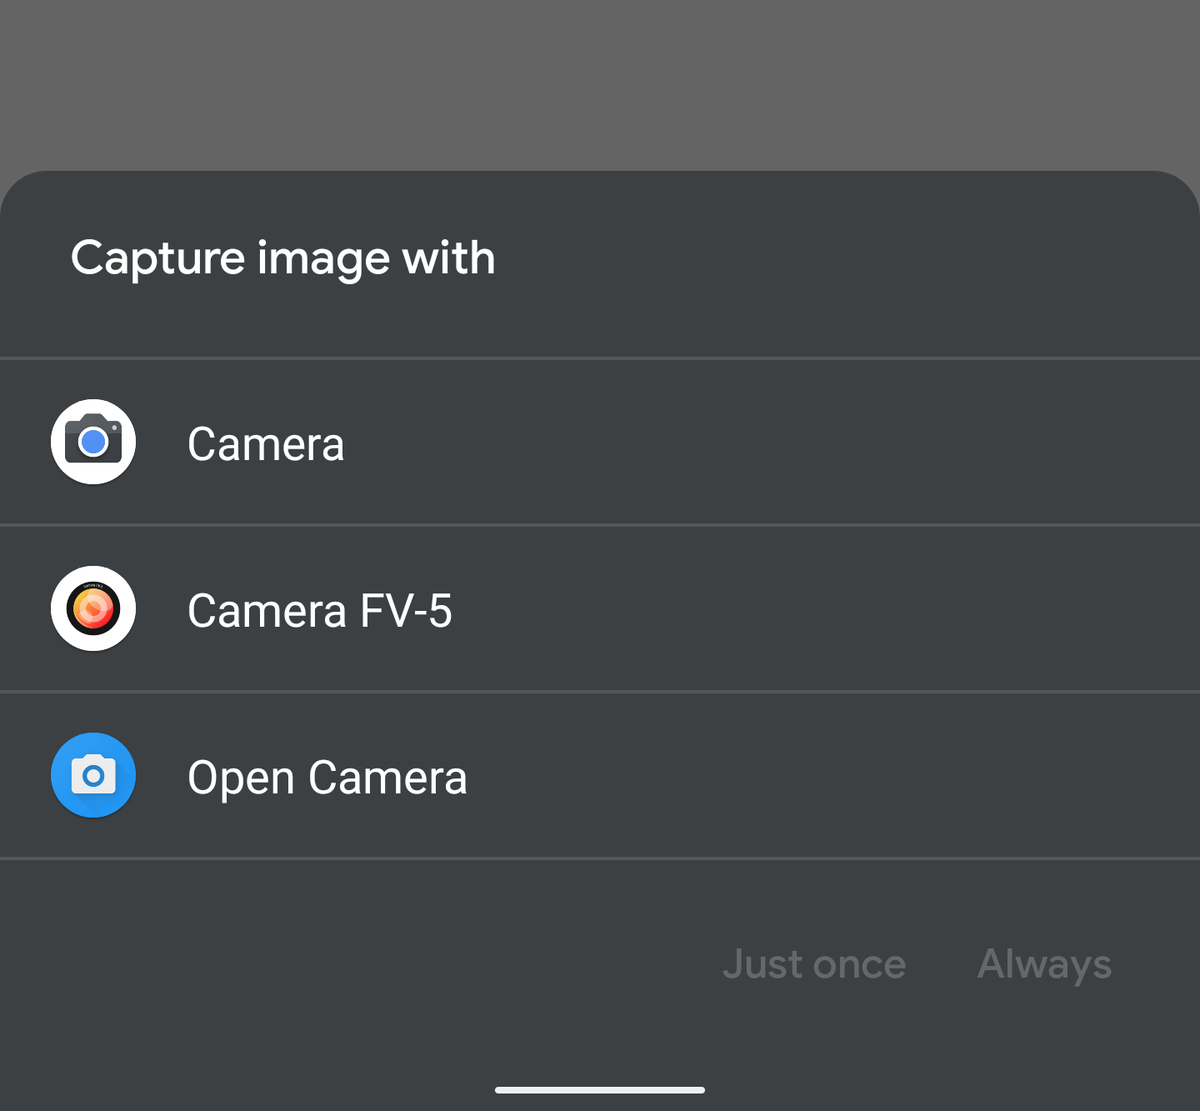1200x1111 pixels.
Task: Select the blue circular Open Camera icon
Action: [93, 775]
